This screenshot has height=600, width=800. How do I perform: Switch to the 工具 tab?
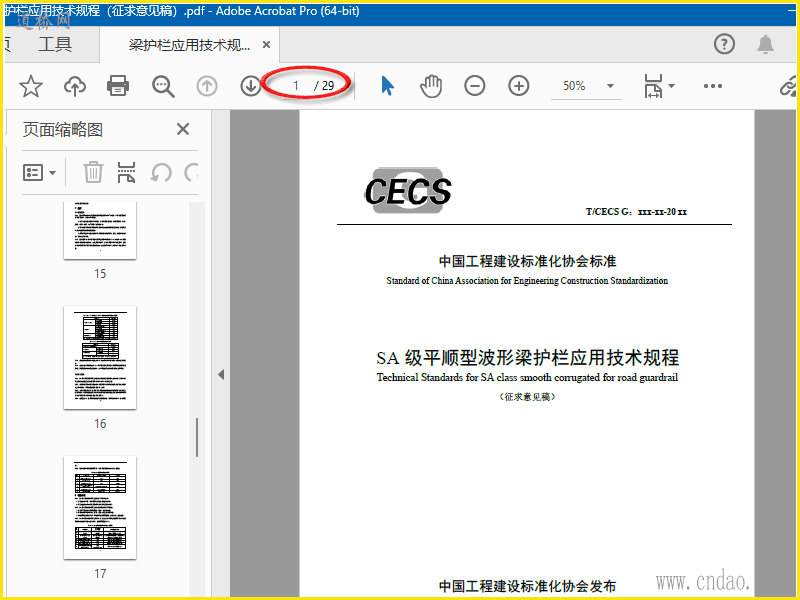pos(55,44)
